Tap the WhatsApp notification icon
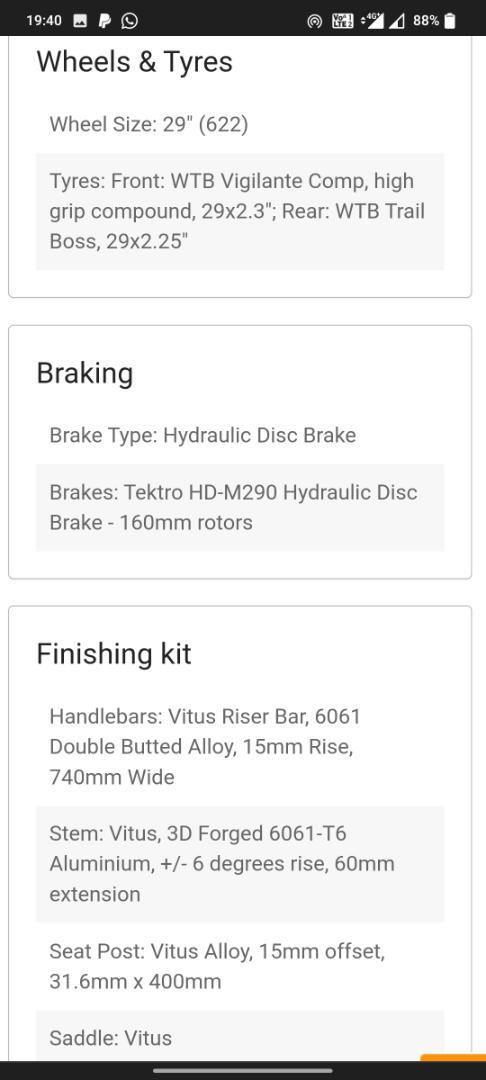Viewport: 486px width, 1080px height. click(x=129, y=21)
